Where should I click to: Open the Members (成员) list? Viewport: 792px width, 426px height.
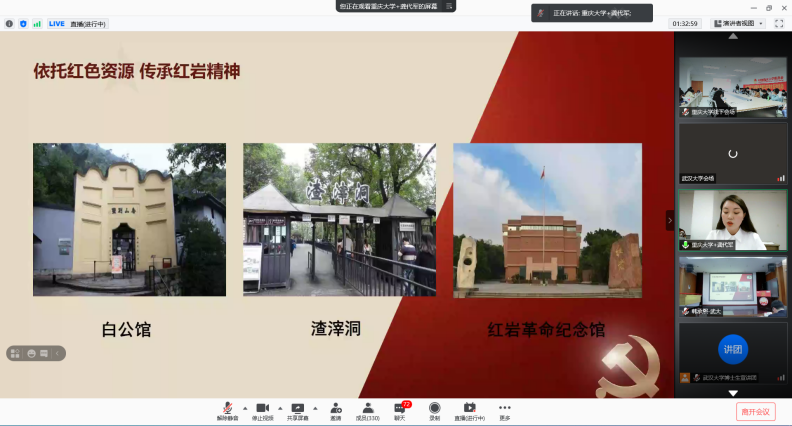tap(368, 409)
